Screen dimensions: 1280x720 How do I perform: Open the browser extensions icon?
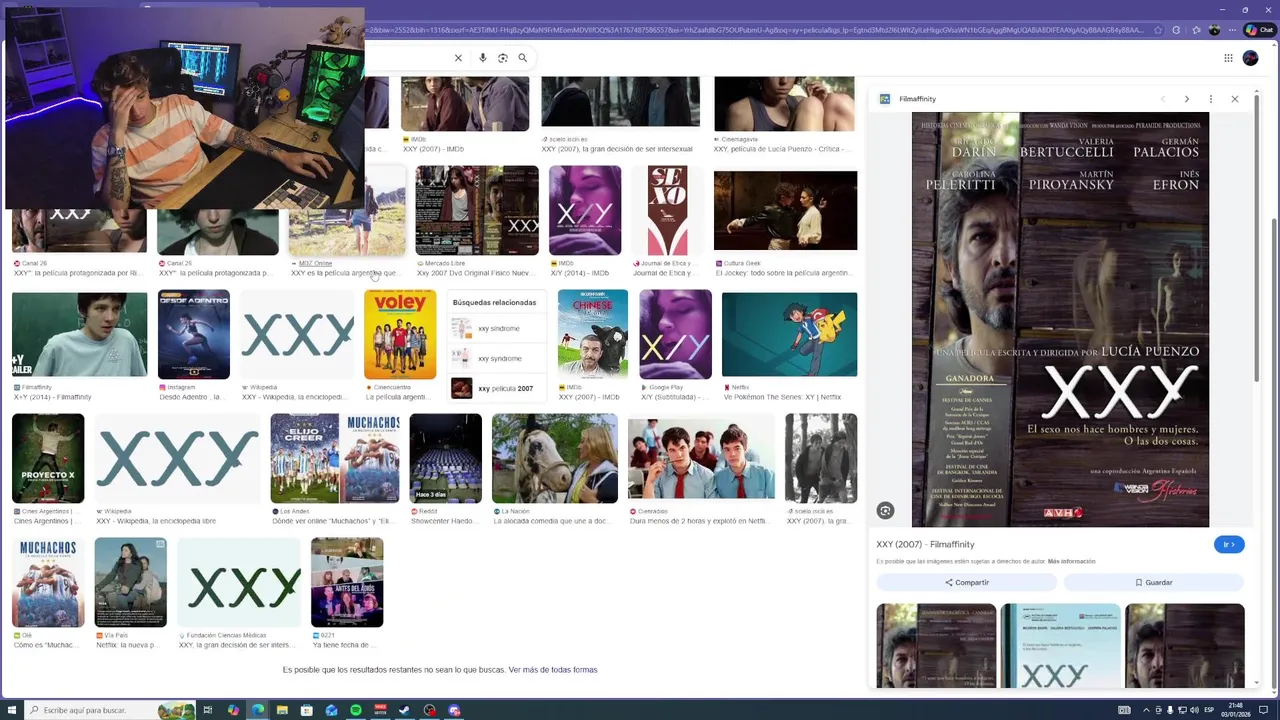[x=1176, y=30]
